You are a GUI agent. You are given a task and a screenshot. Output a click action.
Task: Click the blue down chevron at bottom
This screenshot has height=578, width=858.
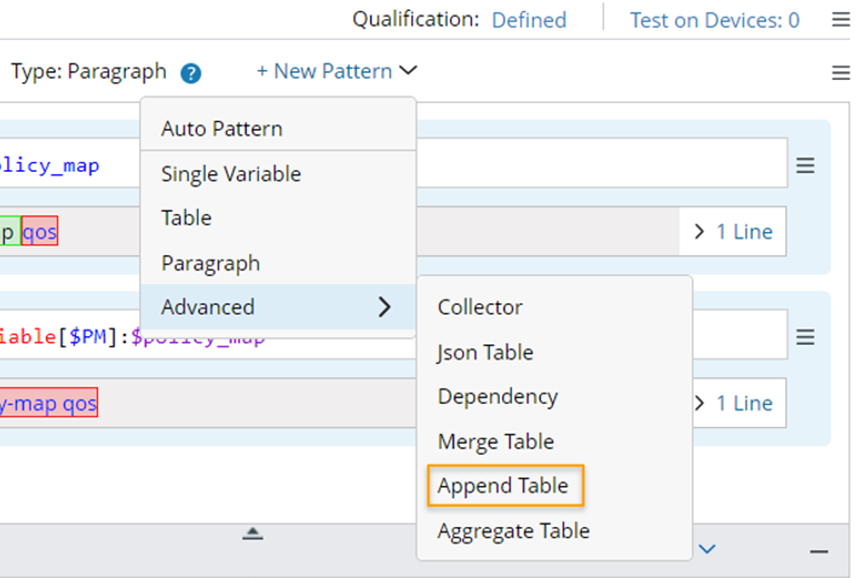pos(708,548)
